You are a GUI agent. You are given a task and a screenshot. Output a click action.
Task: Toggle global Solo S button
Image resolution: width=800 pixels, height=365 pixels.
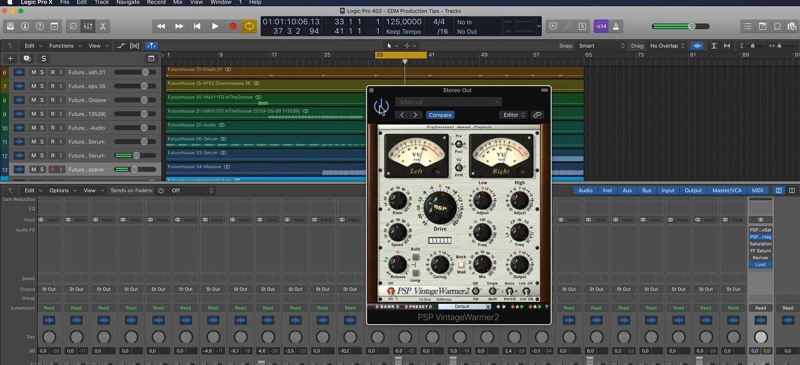[x=43, y=59]
